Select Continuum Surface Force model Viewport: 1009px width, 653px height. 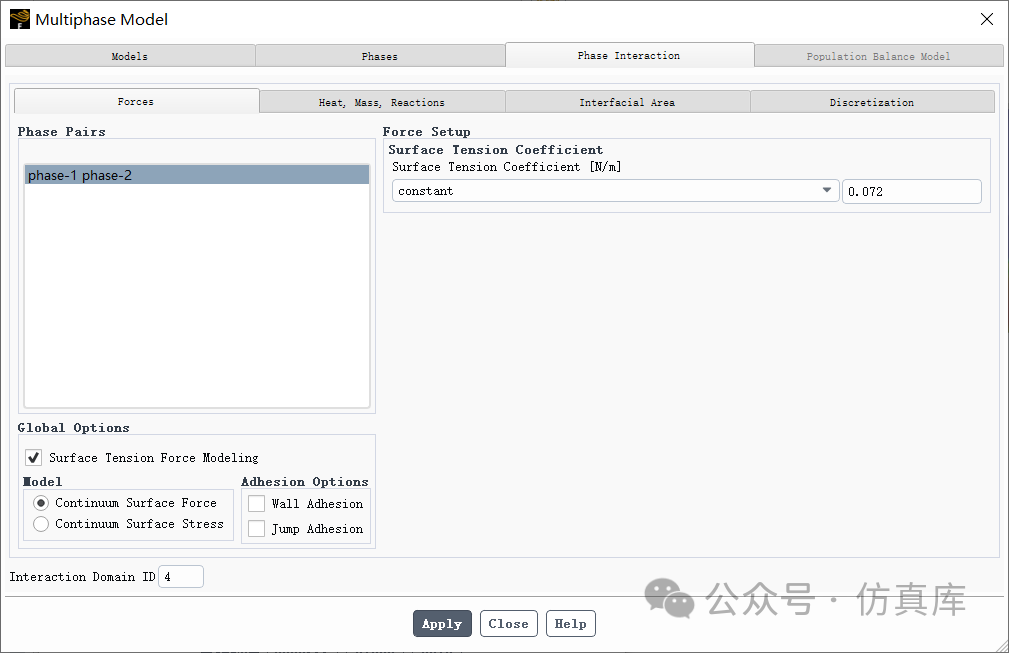coord(40,502)
